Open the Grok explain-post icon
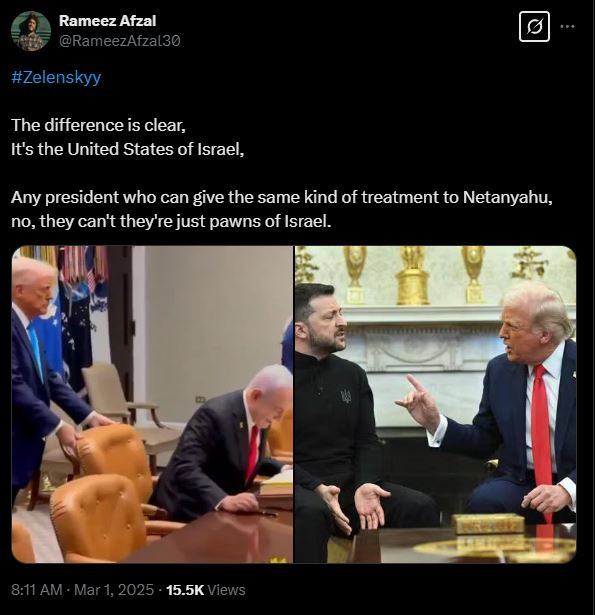 point(534,27)
